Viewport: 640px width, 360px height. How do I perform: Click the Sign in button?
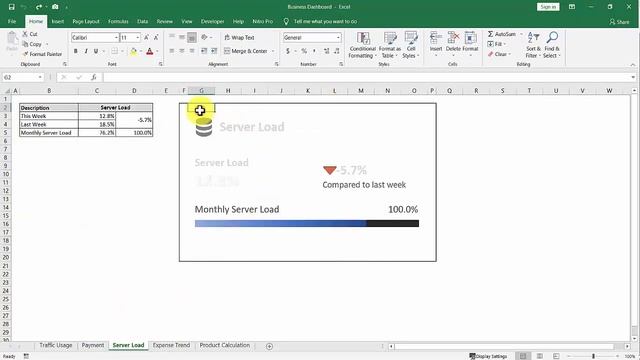[548, 7]
